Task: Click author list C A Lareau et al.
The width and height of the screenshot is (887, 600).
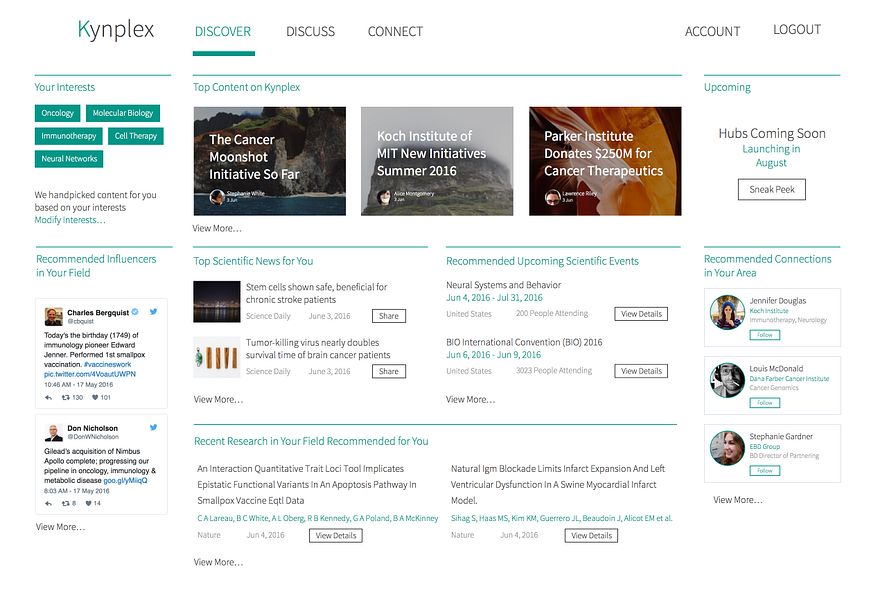Action: (317, 519)
